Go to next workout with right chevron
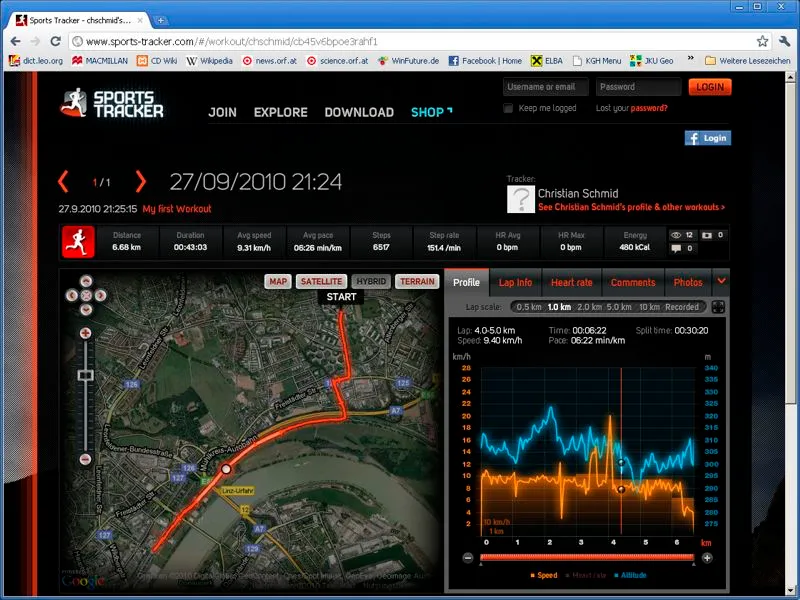 [x=141, y=182]
